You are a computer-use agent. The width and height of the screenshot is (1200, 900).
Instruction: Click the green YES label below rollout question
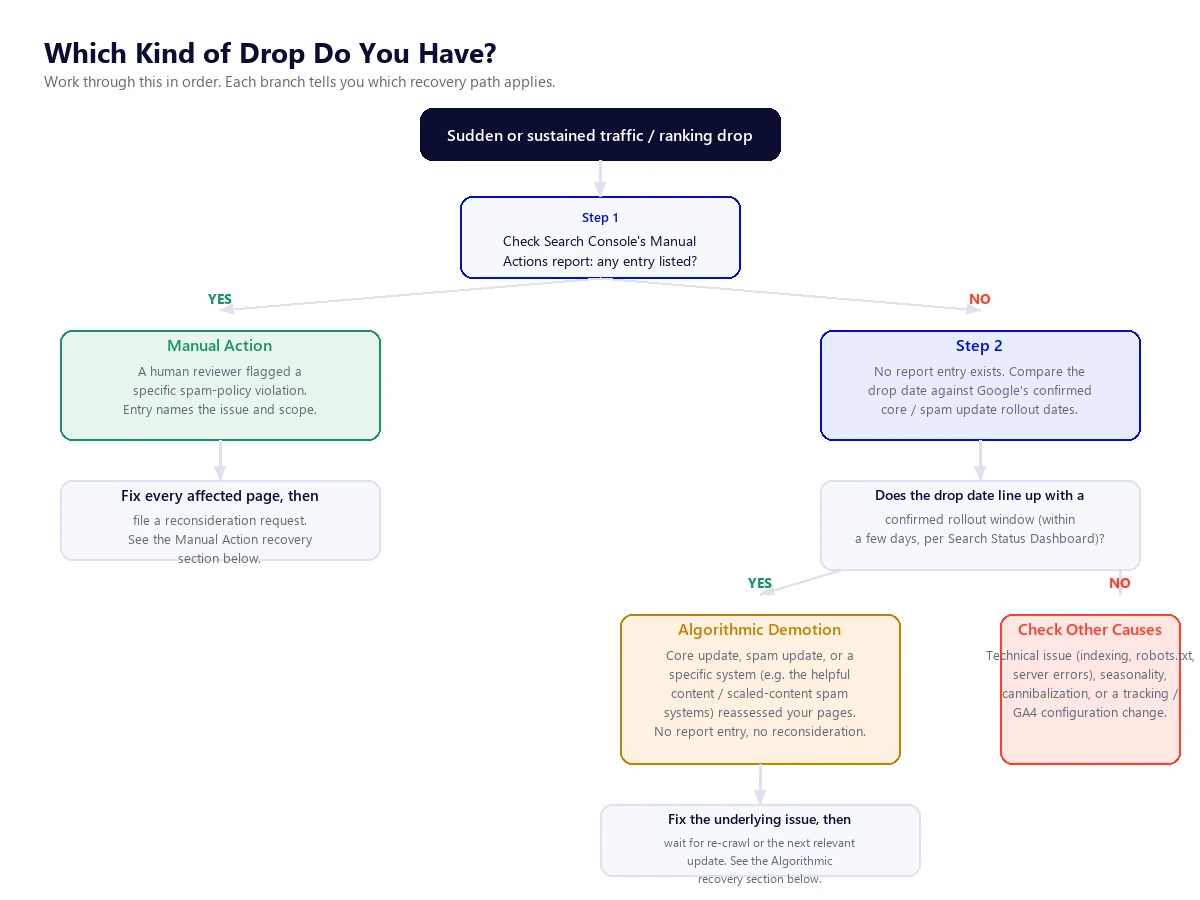coord(760,583)
